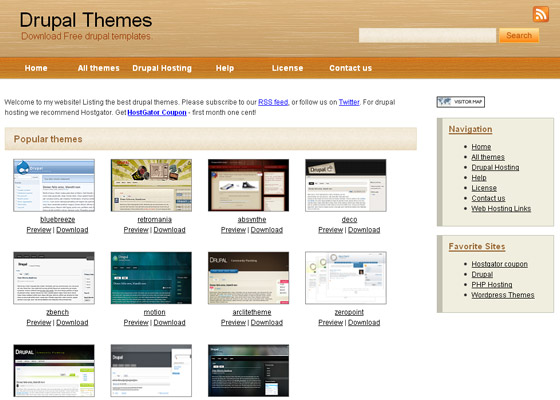Open Drupal link in Favorite Sites

tap(482, 274)
